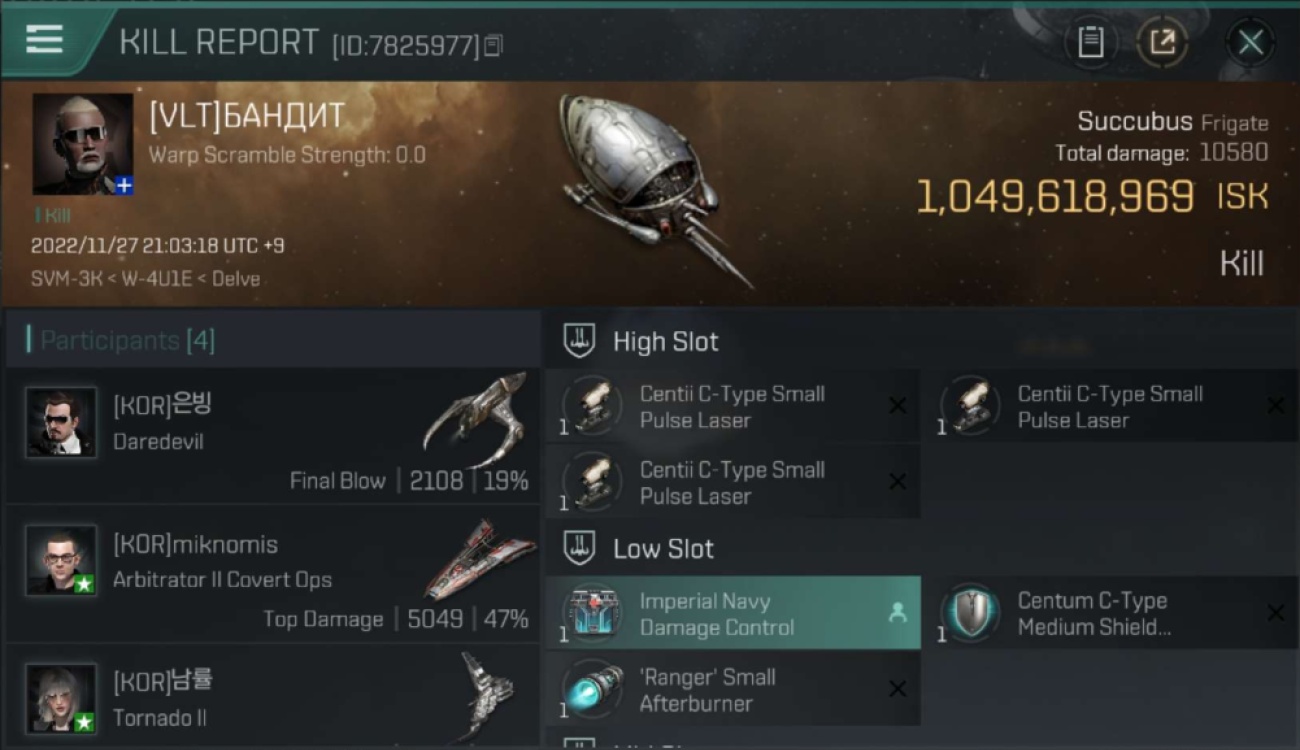
Task: Copy kill report ID icon
Action: [x=493, y=45]
